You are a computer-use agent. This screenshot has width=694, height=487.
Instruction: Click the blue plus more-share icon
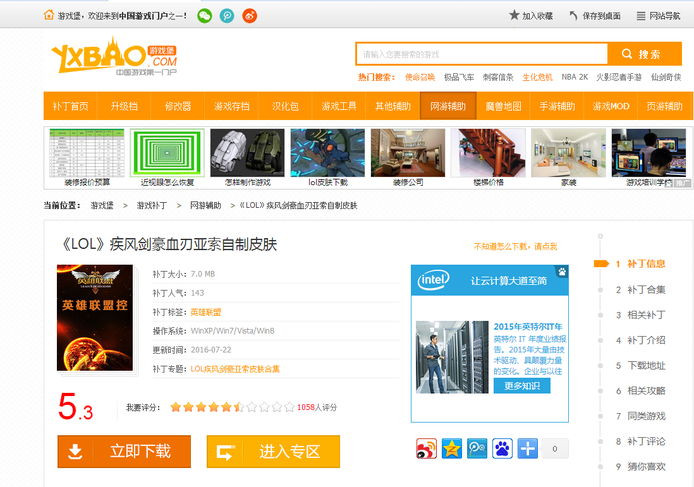pos(528,448)
